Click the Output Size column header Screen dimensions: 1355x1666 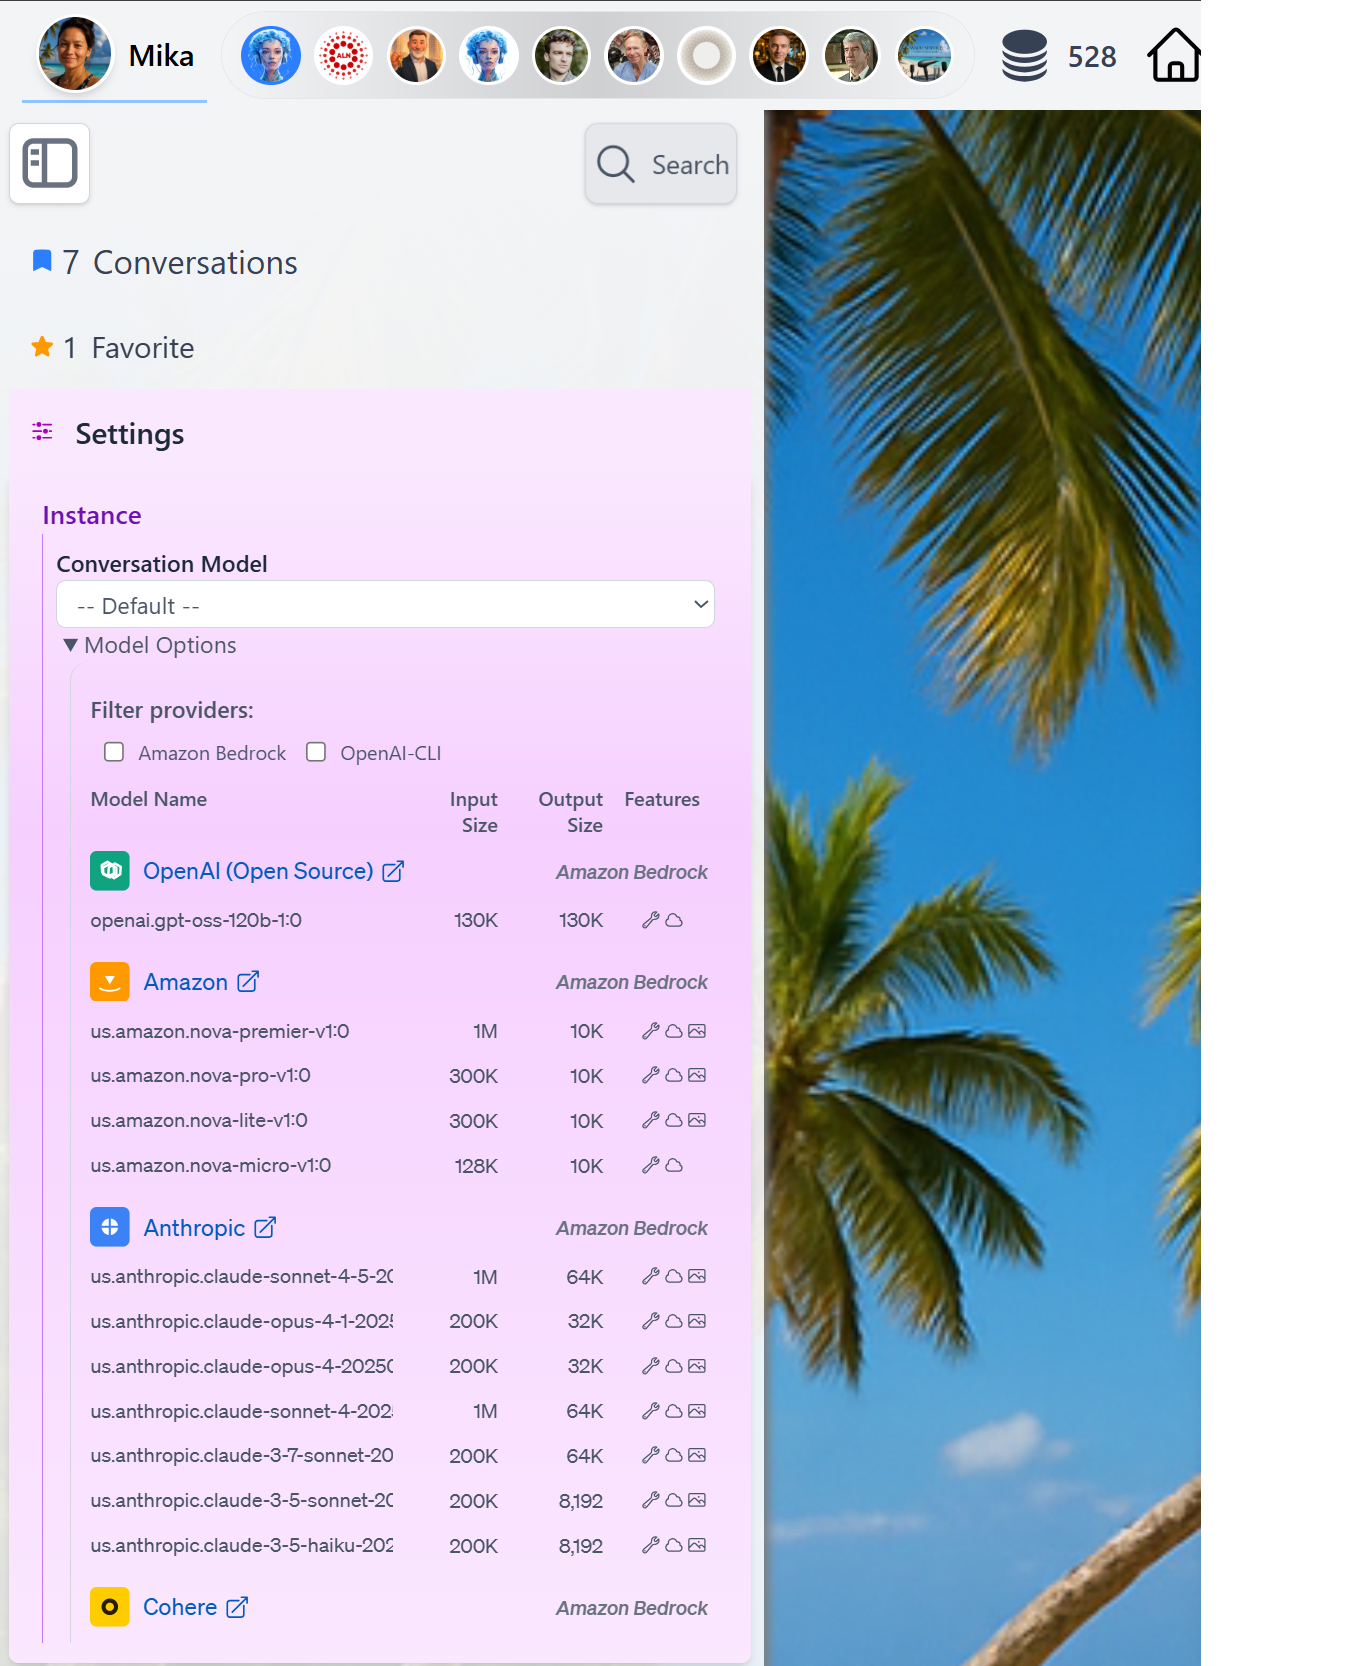pos(571,812)
